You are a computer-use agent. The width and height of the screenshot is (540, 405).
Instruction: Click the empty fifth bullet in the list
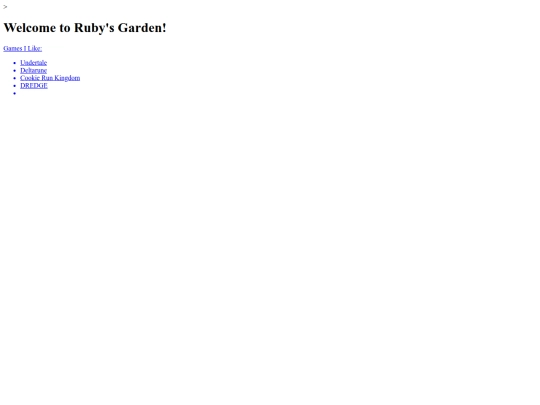(14, 93)
